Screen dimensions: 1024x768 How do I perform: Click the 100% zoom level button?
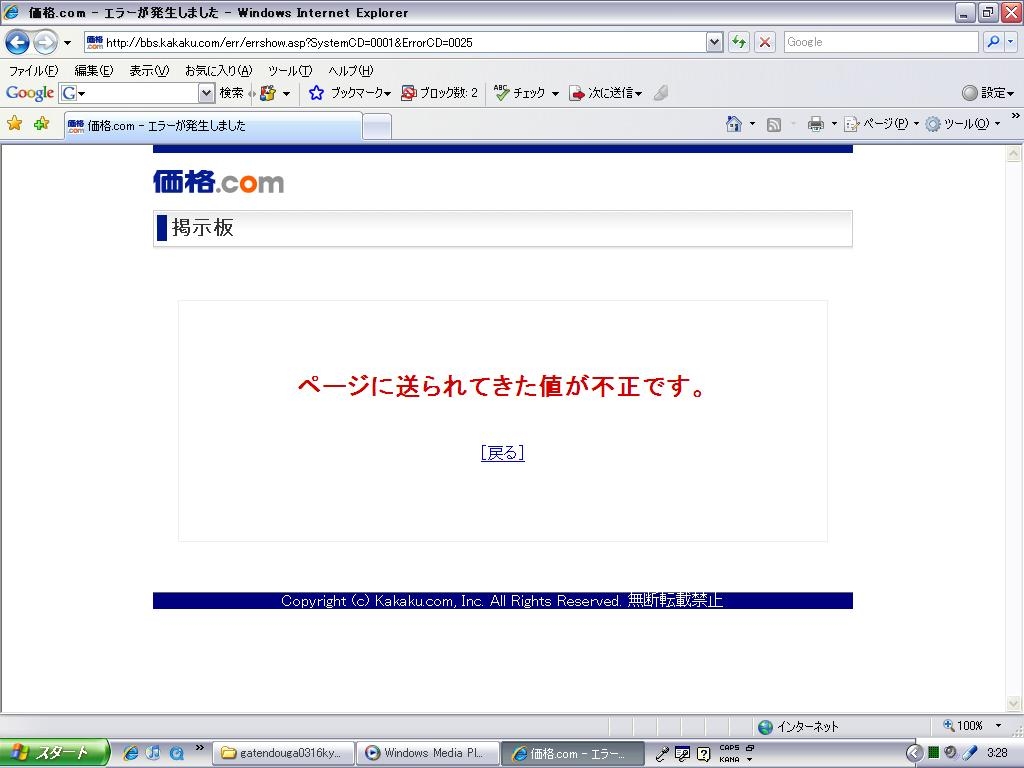[x=963, y=726]
